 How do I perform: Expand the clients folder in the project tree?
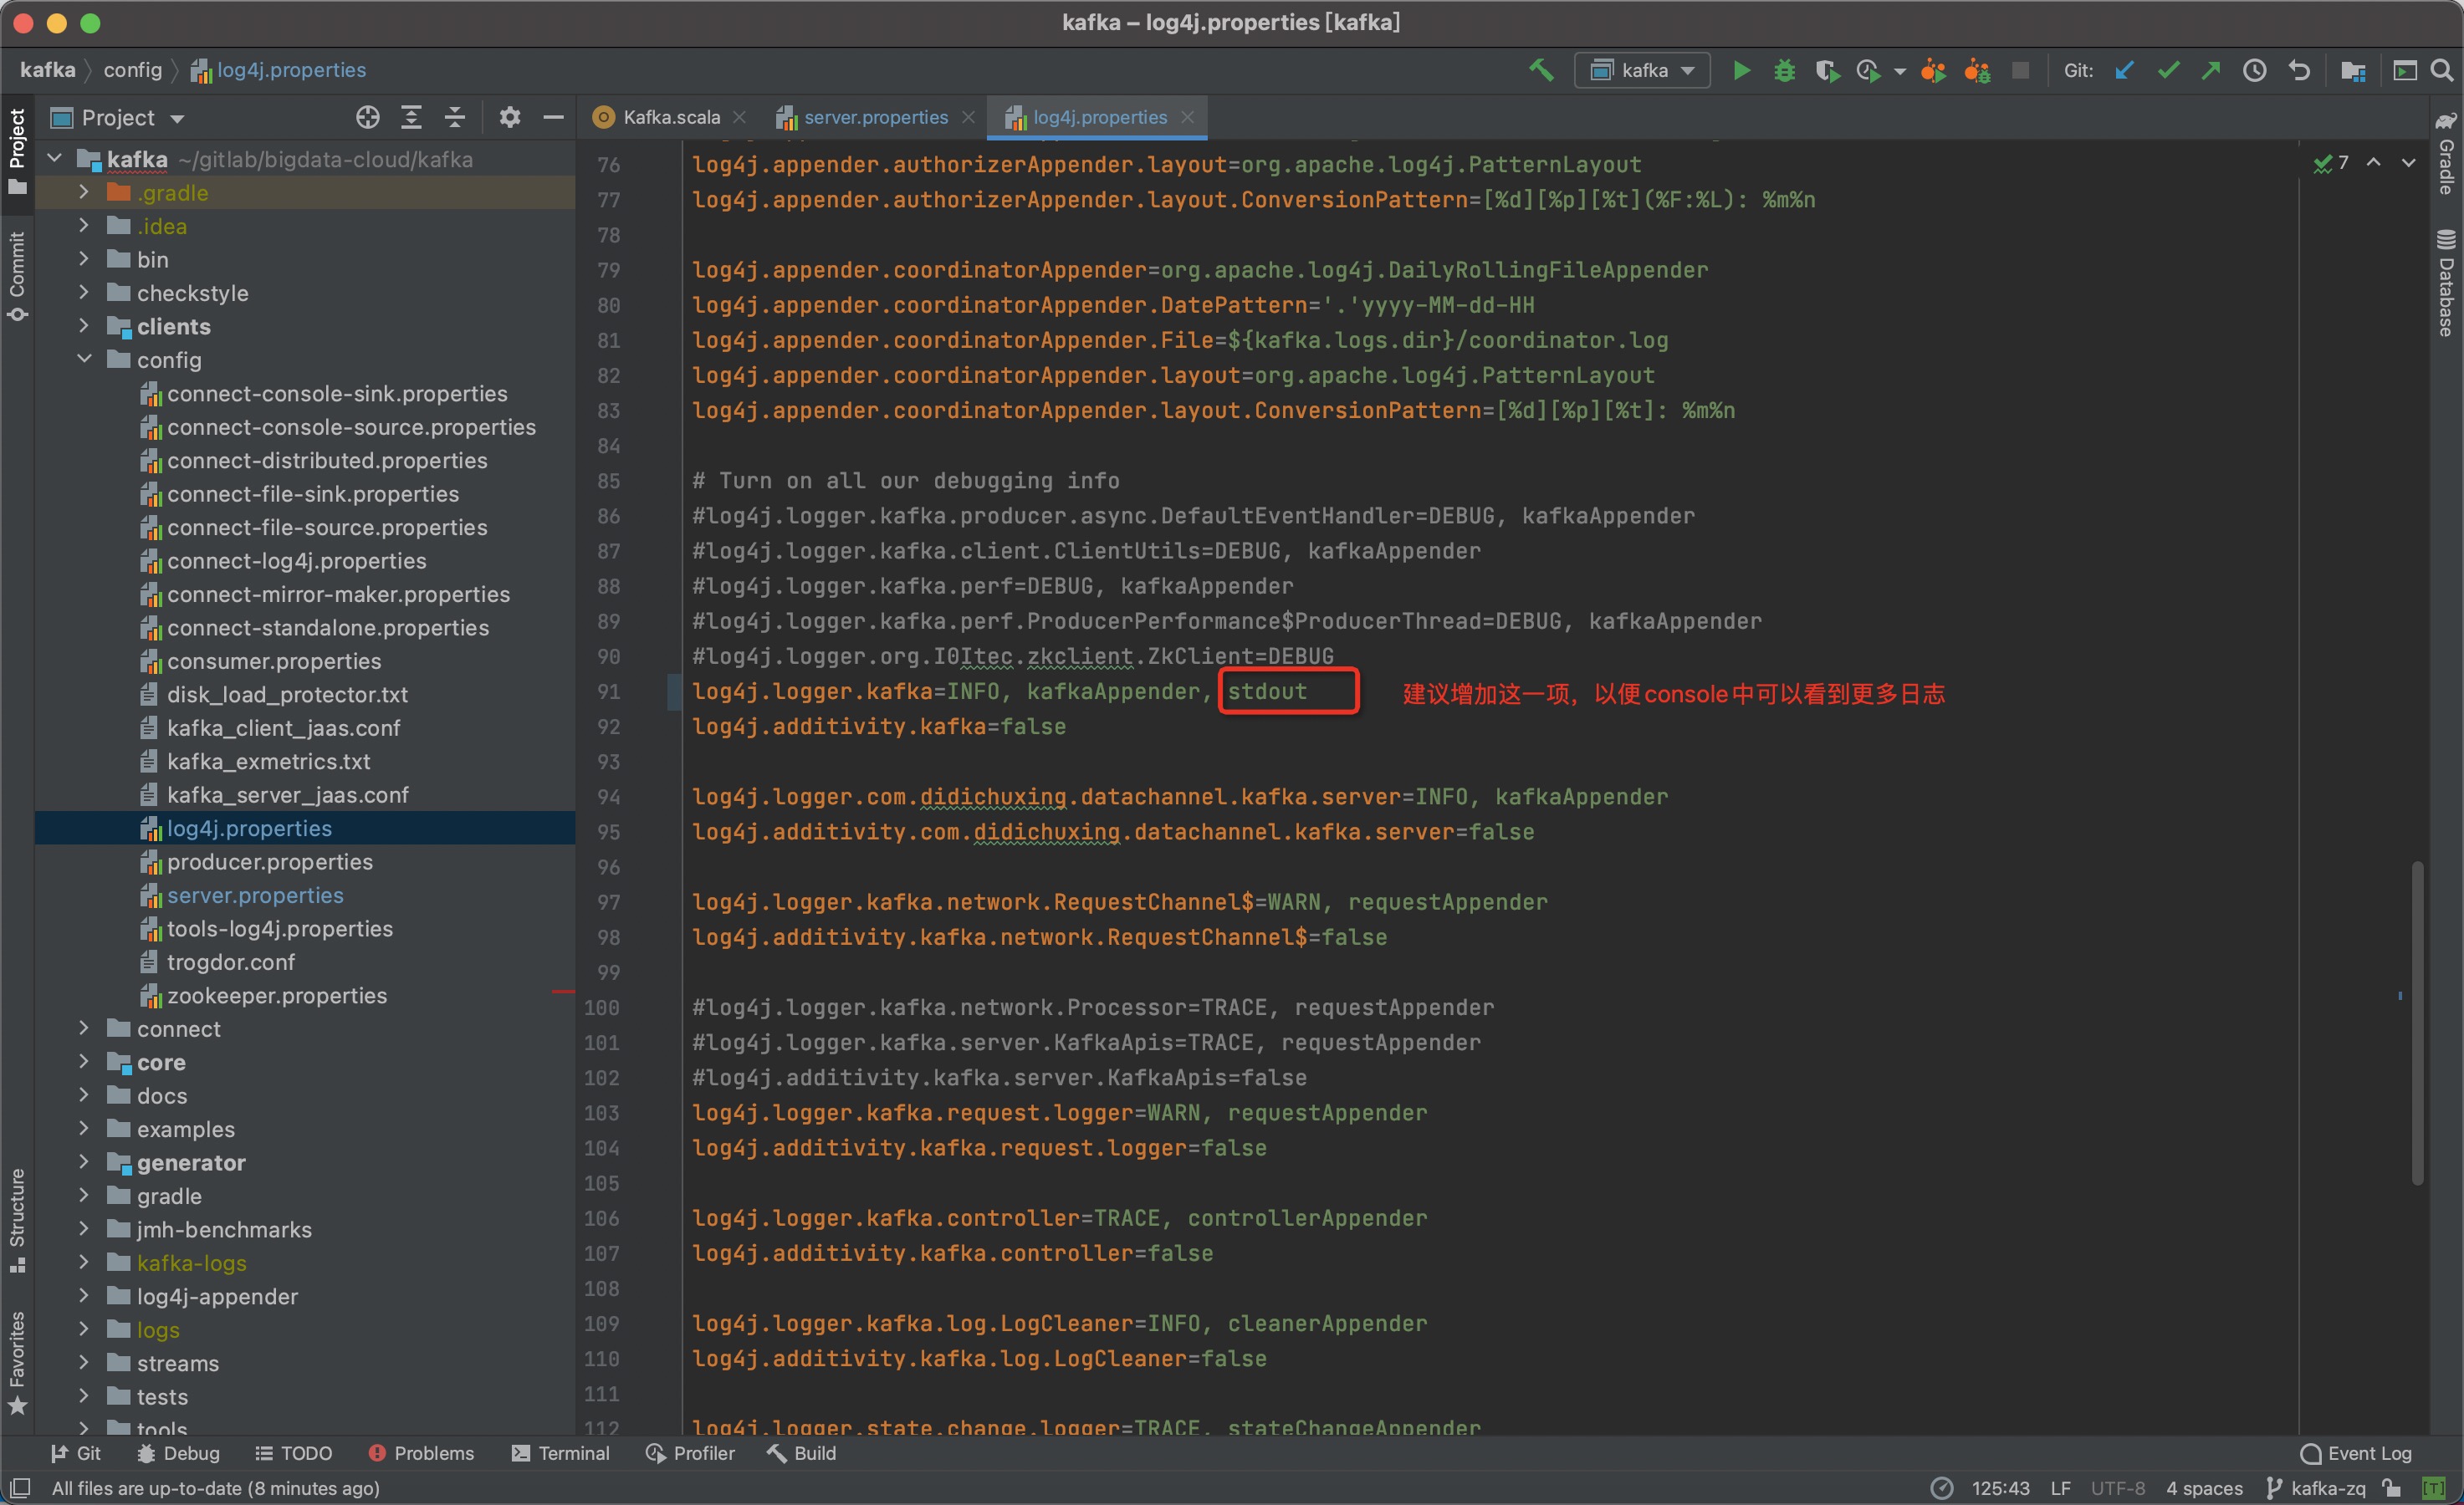pos(84,326)
